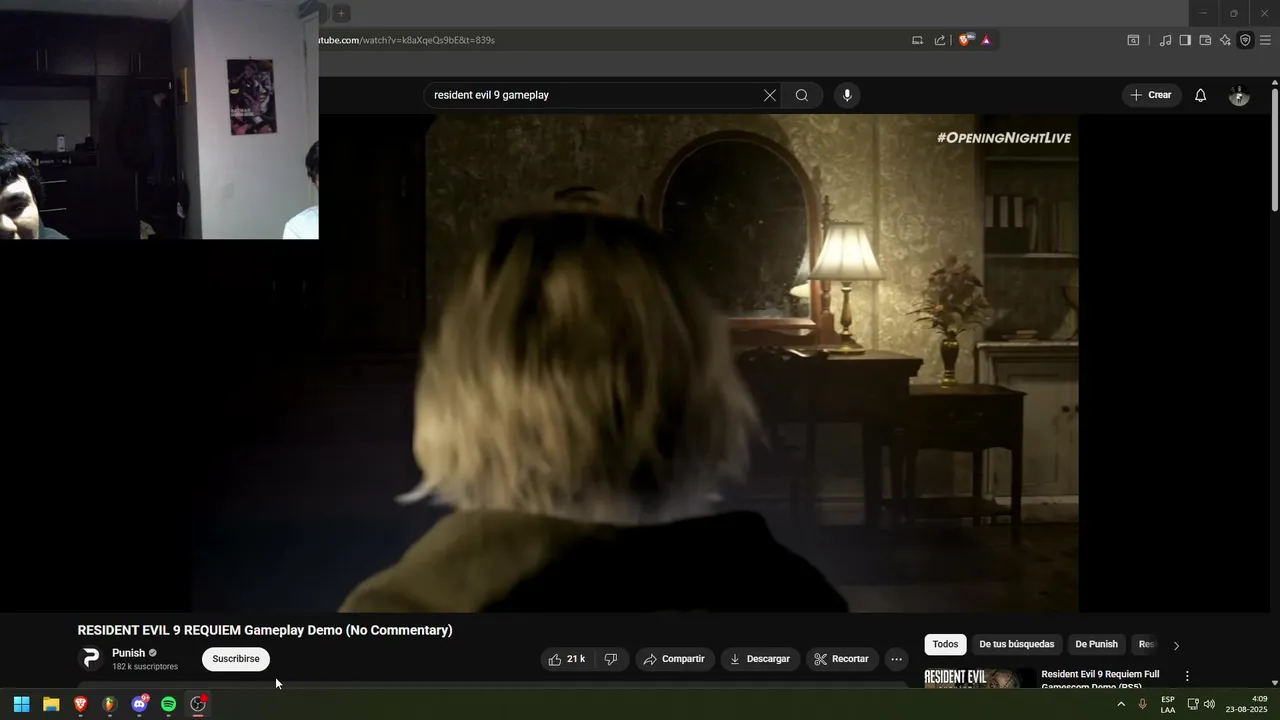Image resolution: width=1280 pixels, height=720 pixels.
Task: Open the Brave Wallet icon
Action: tap(1205, 40)
